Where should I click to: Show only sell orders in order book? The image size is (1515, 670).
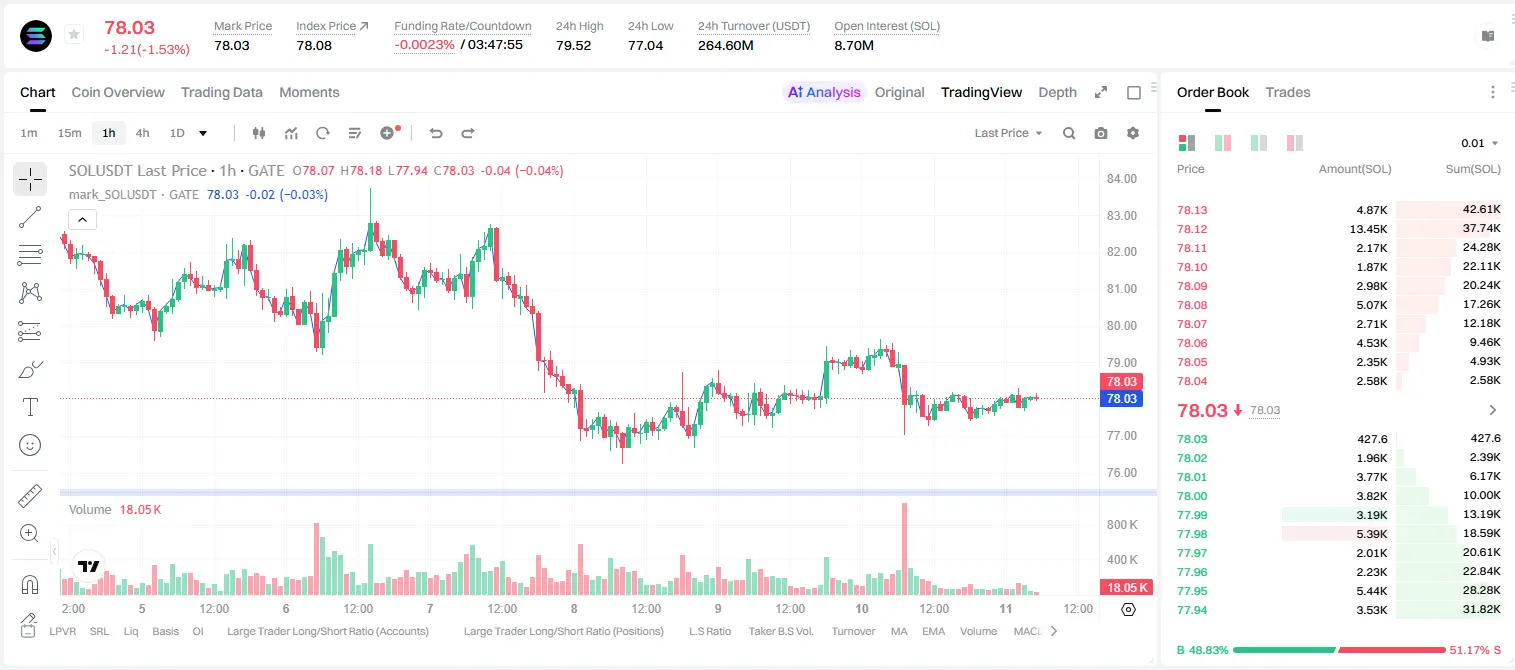pyautogui.click(x=1295, y=143)
